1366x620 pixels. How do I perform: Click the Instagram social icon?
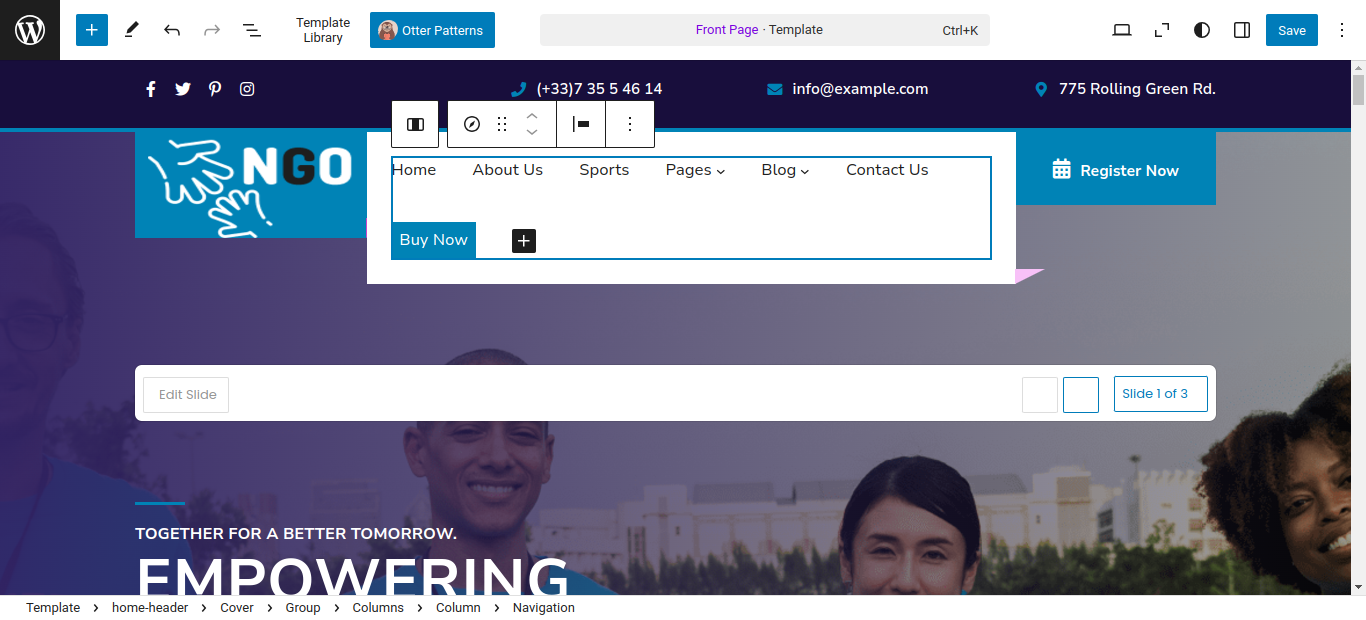pyautogui.click(x=247, y=89)
